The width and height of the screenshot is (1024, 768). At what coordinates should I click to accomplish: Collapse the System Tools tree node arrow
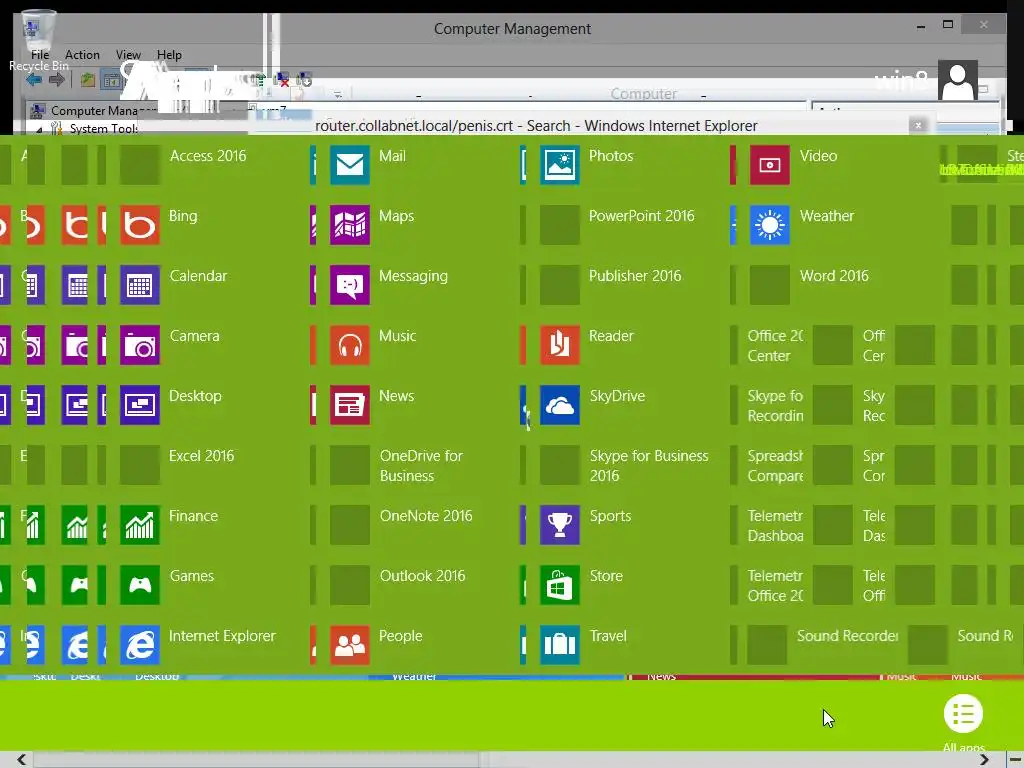pos(39,129)
